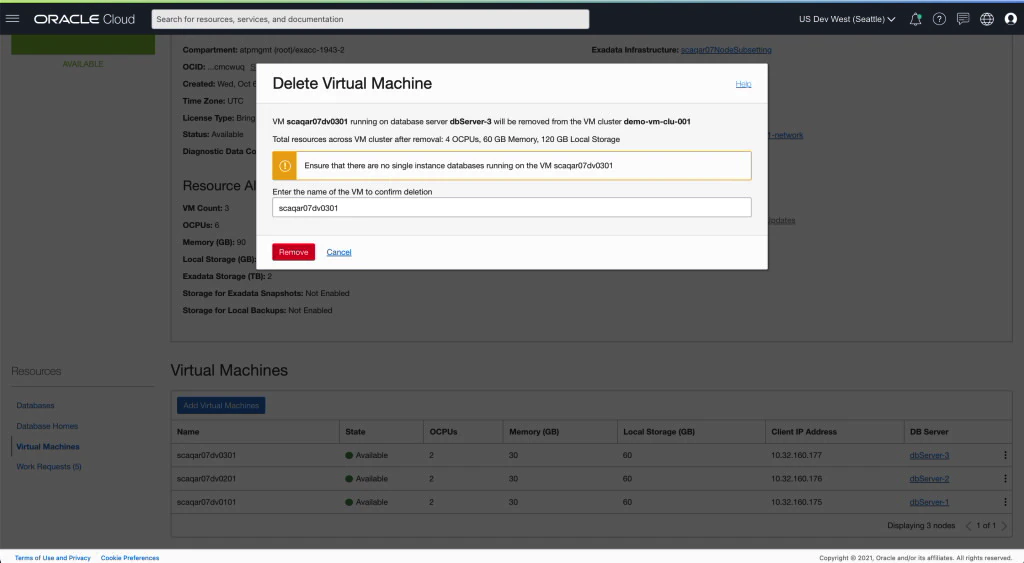This screenshot has height=563, width=1024.
Task: Open notifications bell icon
Action: point(916,19)
